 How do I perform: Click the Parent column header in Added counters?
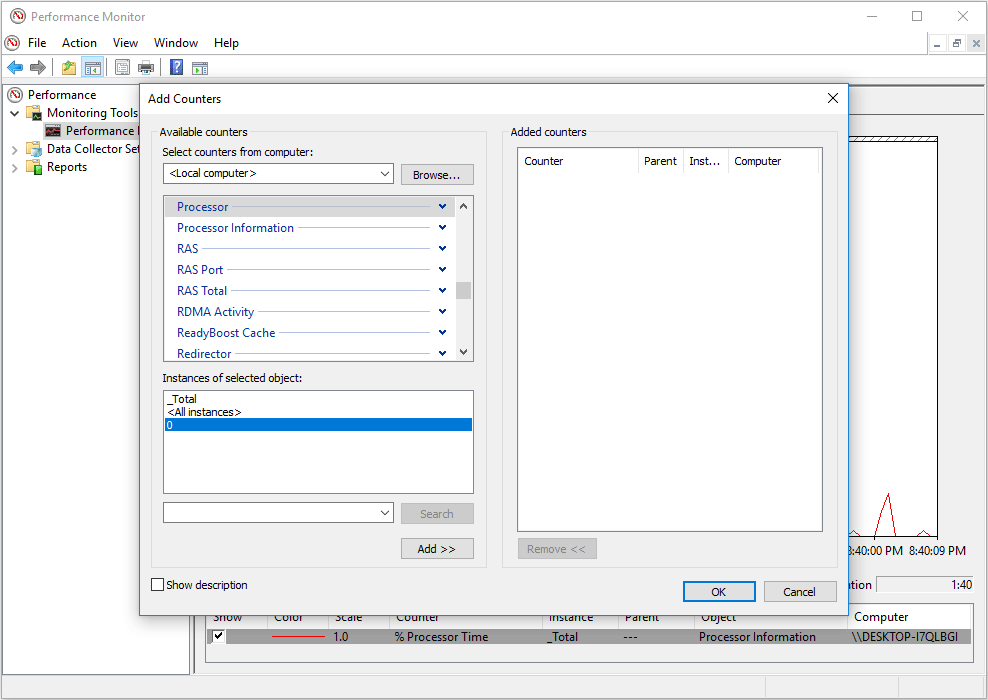pyautogui.click(x=660, y=161)
